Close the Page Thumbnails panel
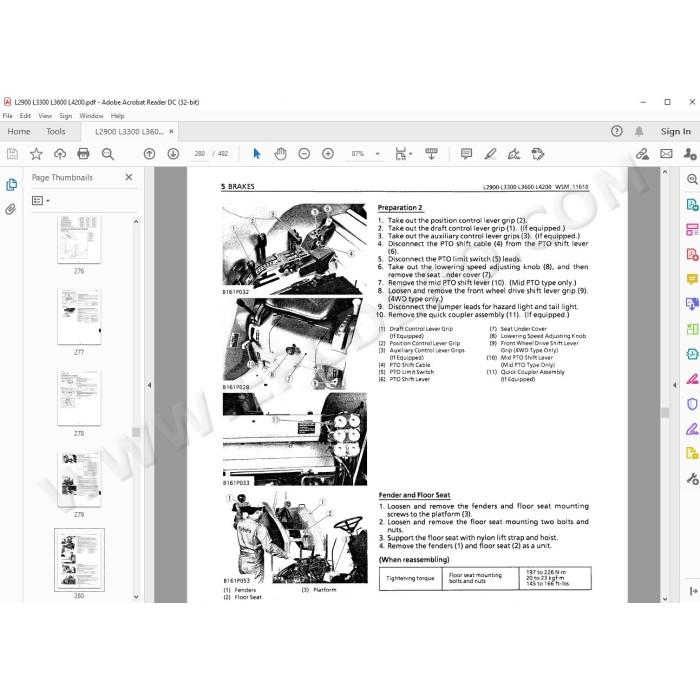Screen dimensions: 700x700 129,177
